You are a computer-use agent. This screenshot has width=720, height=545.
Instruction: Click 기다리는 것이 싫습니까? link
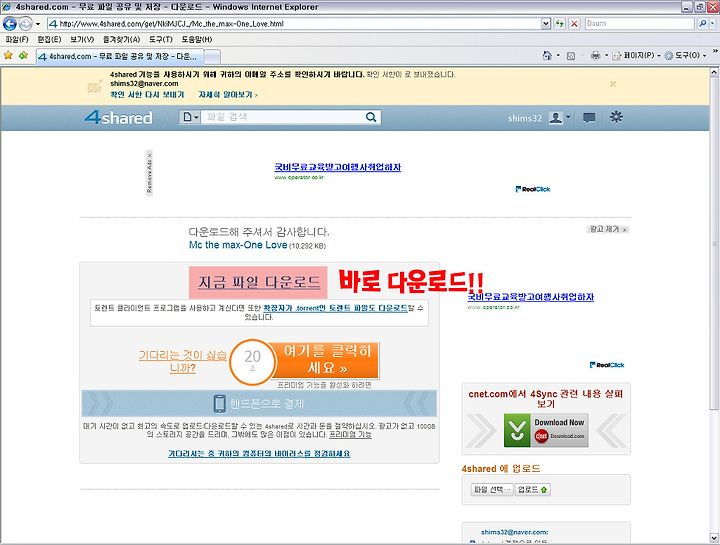click(183, 361)
